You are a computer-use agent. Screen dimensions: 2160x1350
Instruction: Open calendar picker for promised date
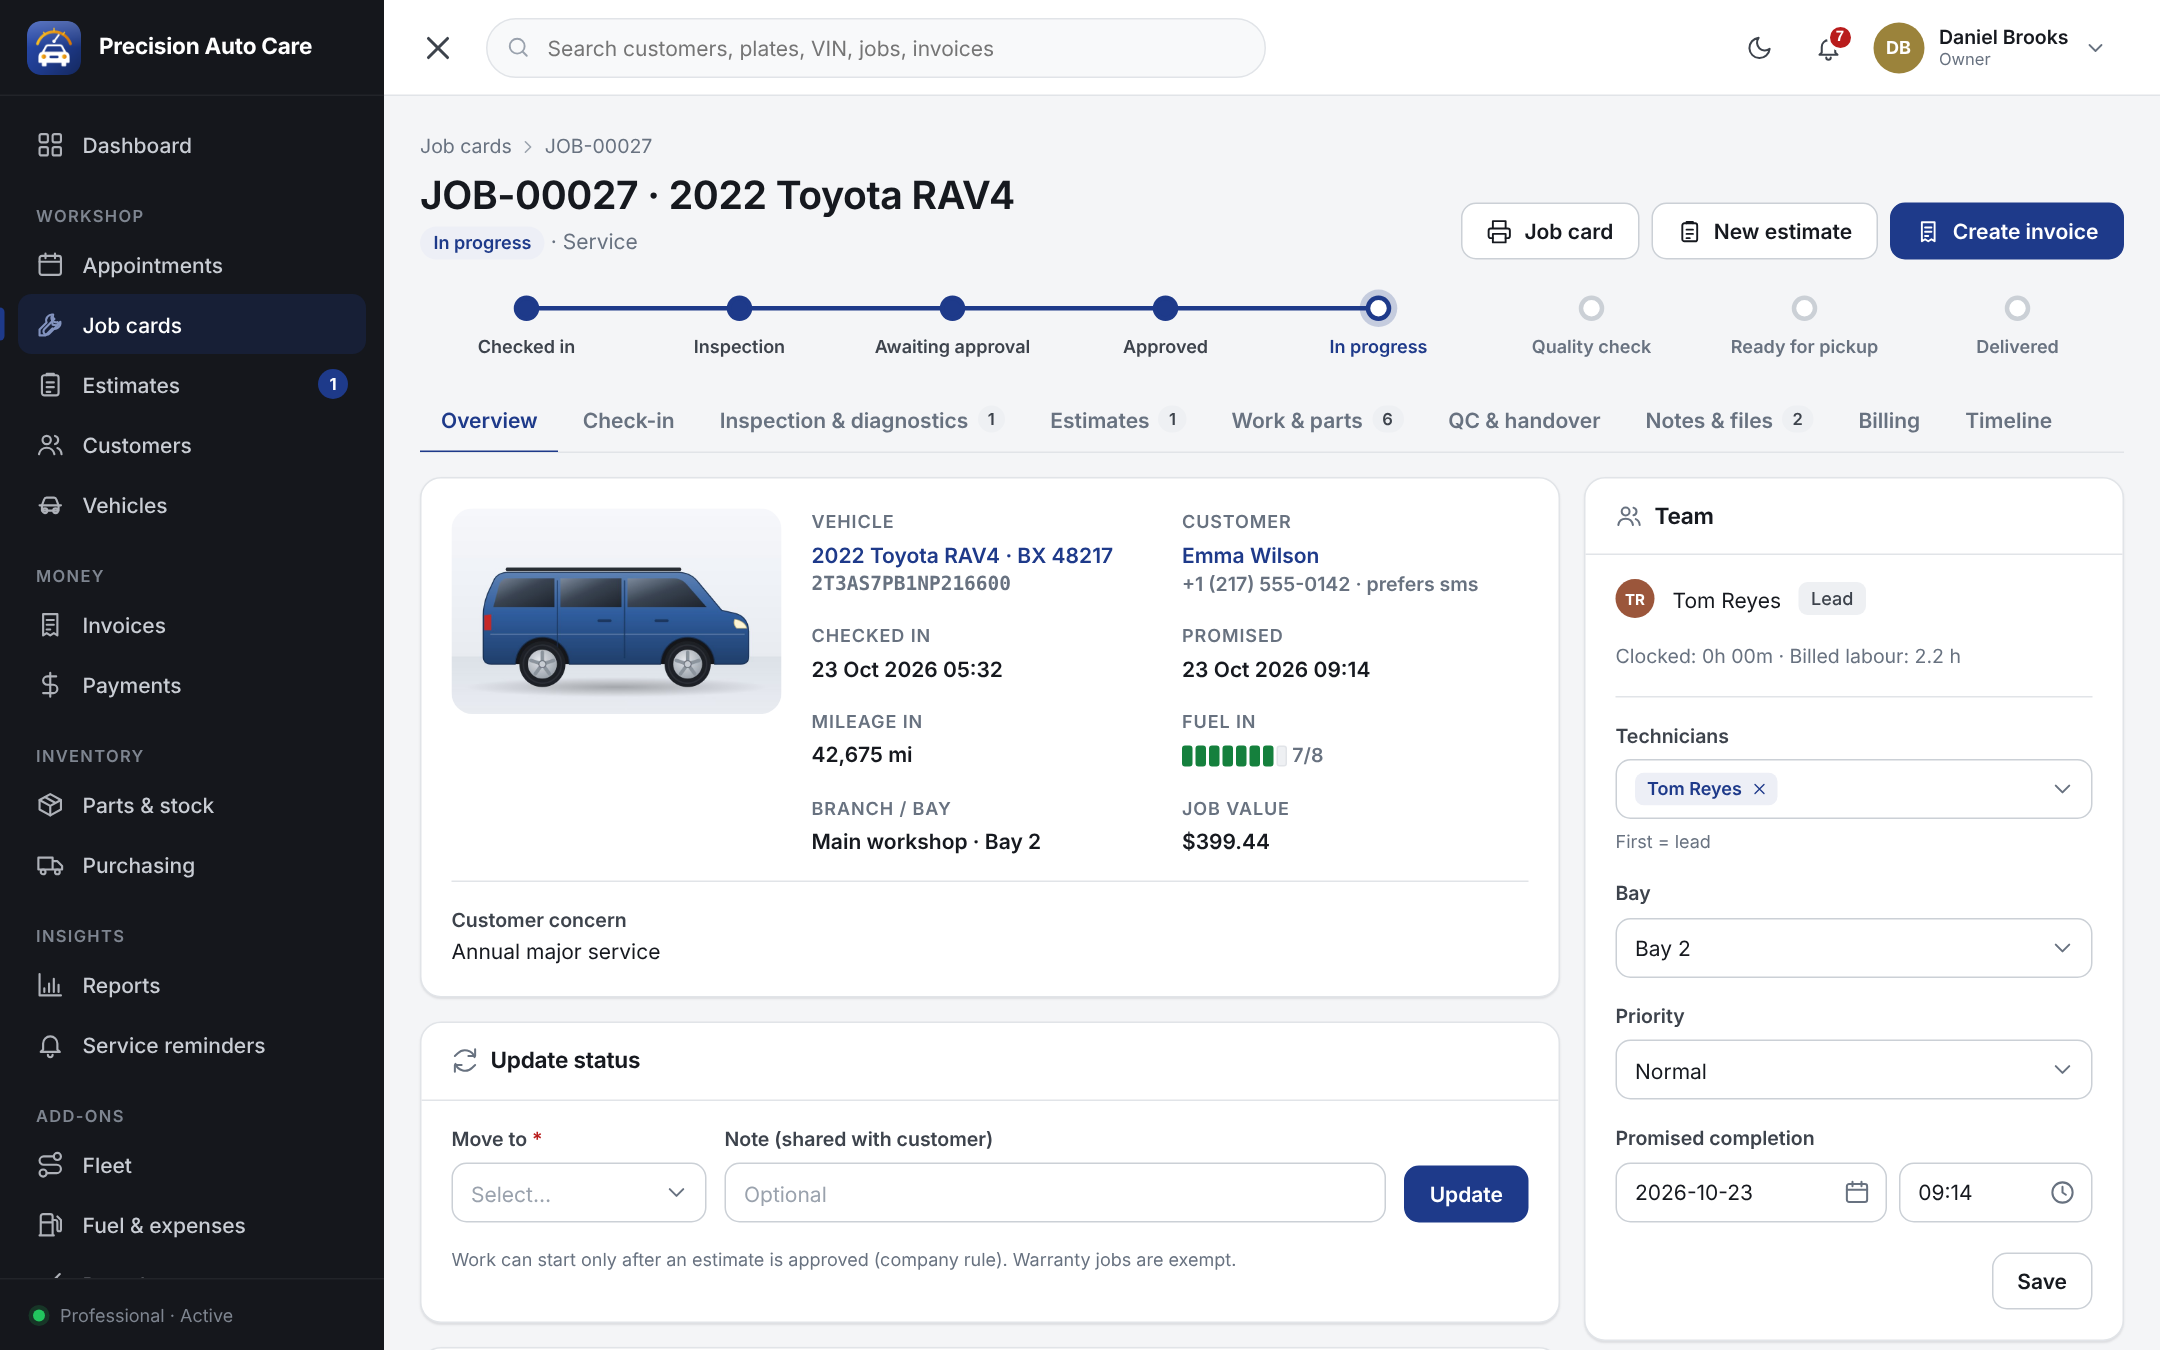coord(1857,1192)
